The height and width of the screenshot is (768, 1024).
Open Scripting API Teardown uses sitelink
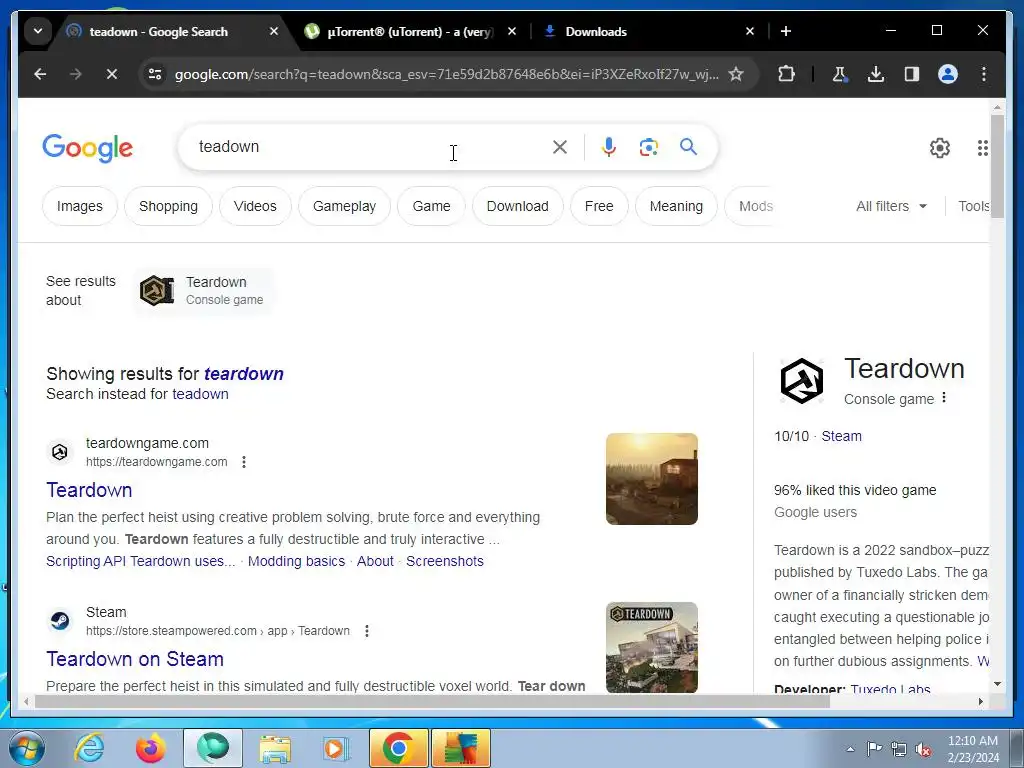[x=140, y=562]
